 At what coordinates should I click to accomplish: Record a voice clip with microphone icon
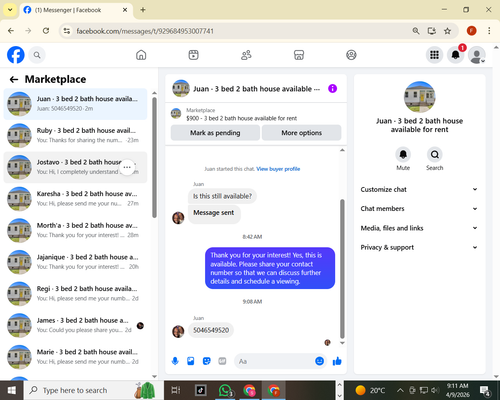(175, 361)
